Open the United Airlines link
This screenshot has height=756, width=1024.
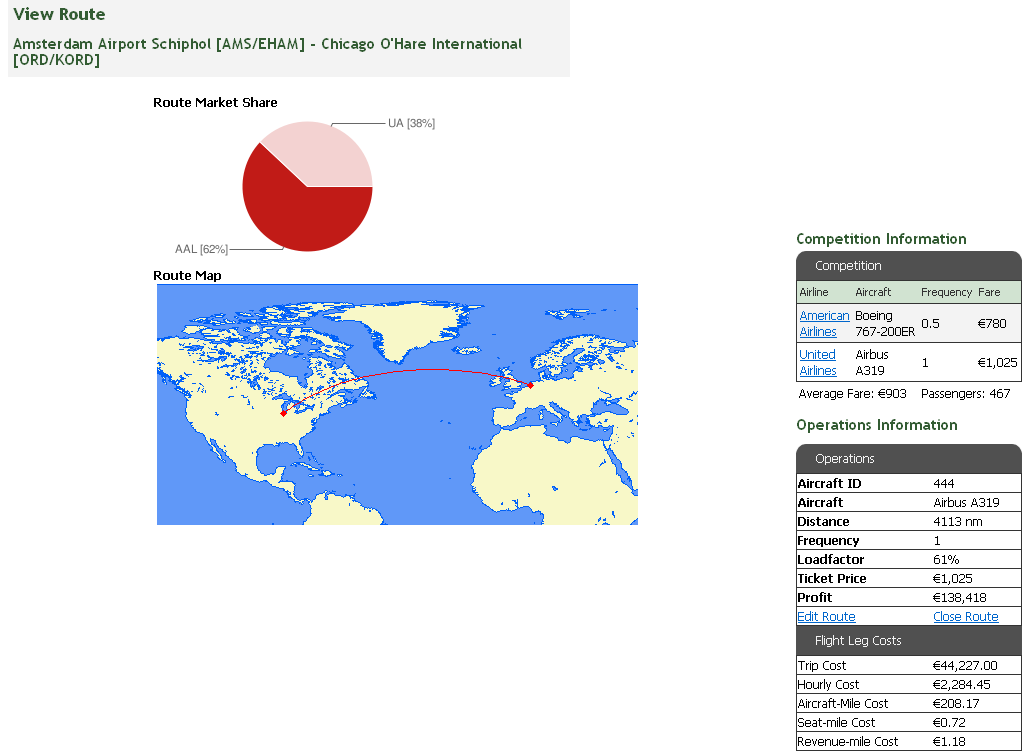817,362
